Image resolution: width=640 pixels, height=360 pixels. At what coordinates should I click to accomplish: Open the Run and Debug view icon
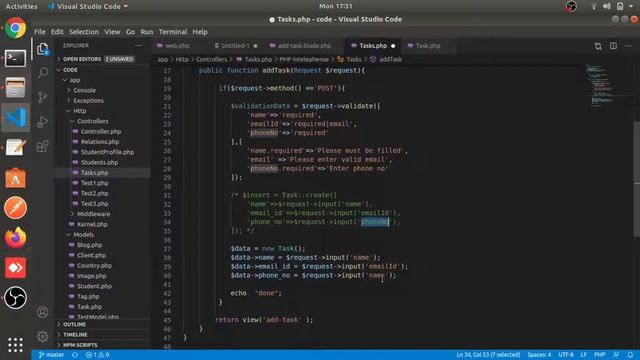click(43, 122)
